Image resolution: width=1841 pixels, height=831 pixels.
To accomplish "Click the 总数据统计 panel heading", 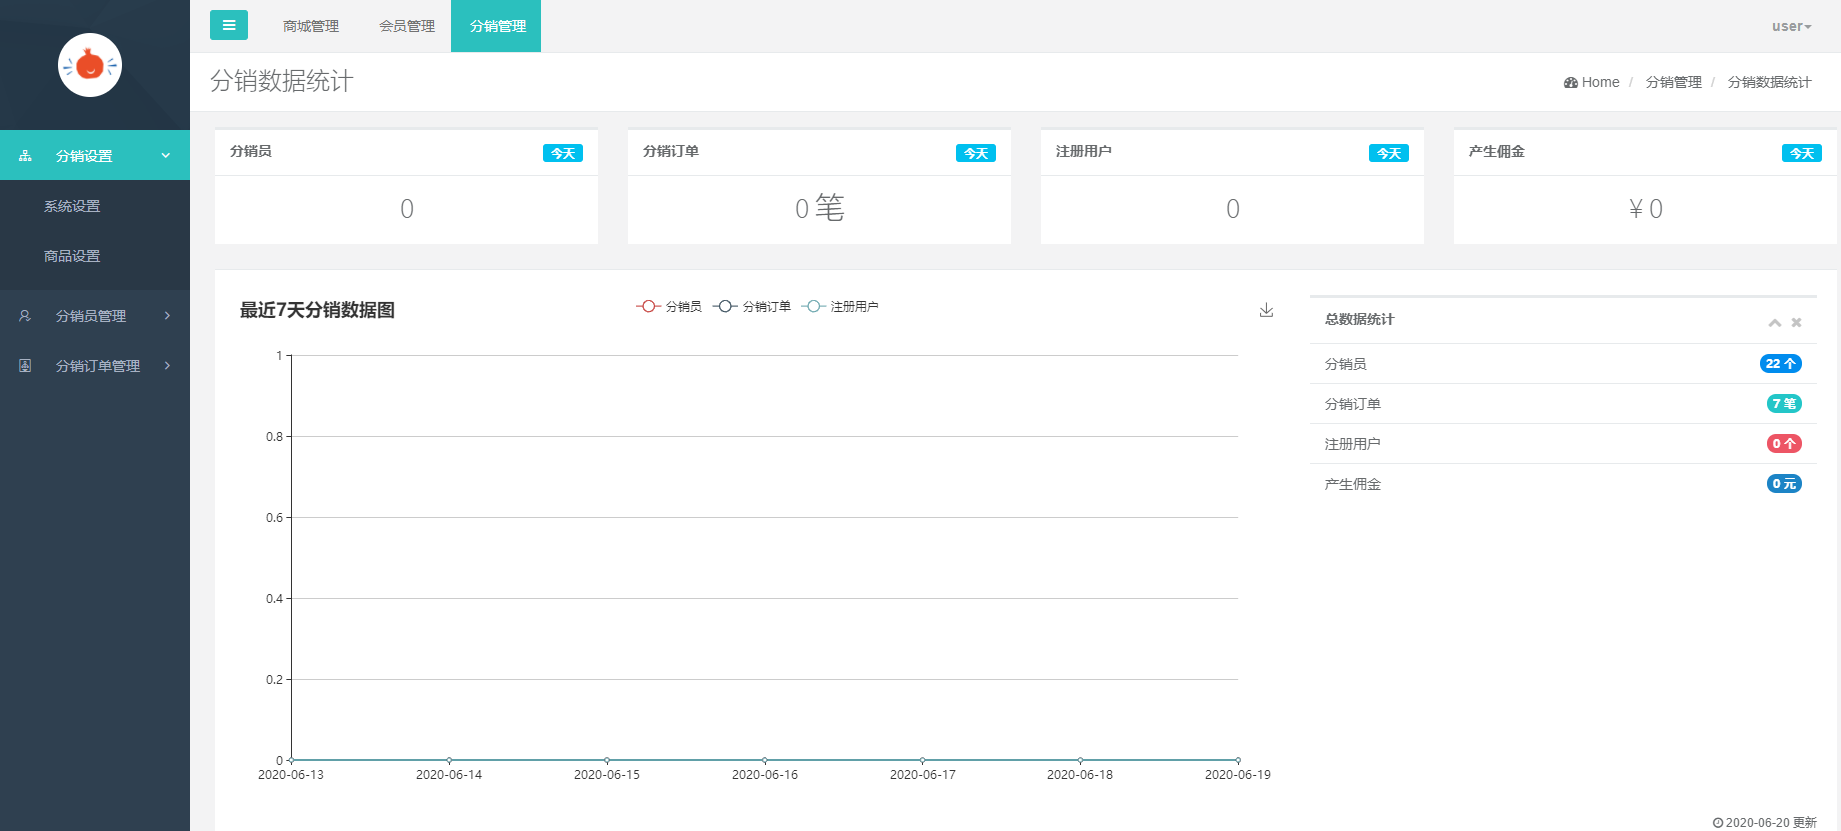I will [x=1359, y=319].
